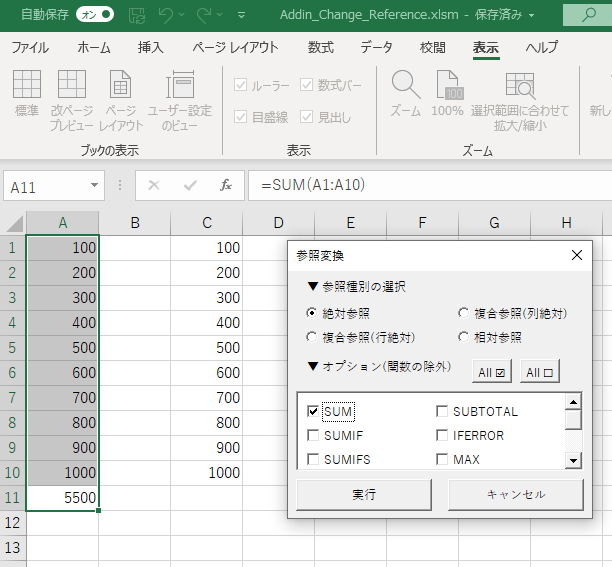Open the Undo history dropdown arrow
This screenshot has height=567, width=612.
click(x=181, y=15)
